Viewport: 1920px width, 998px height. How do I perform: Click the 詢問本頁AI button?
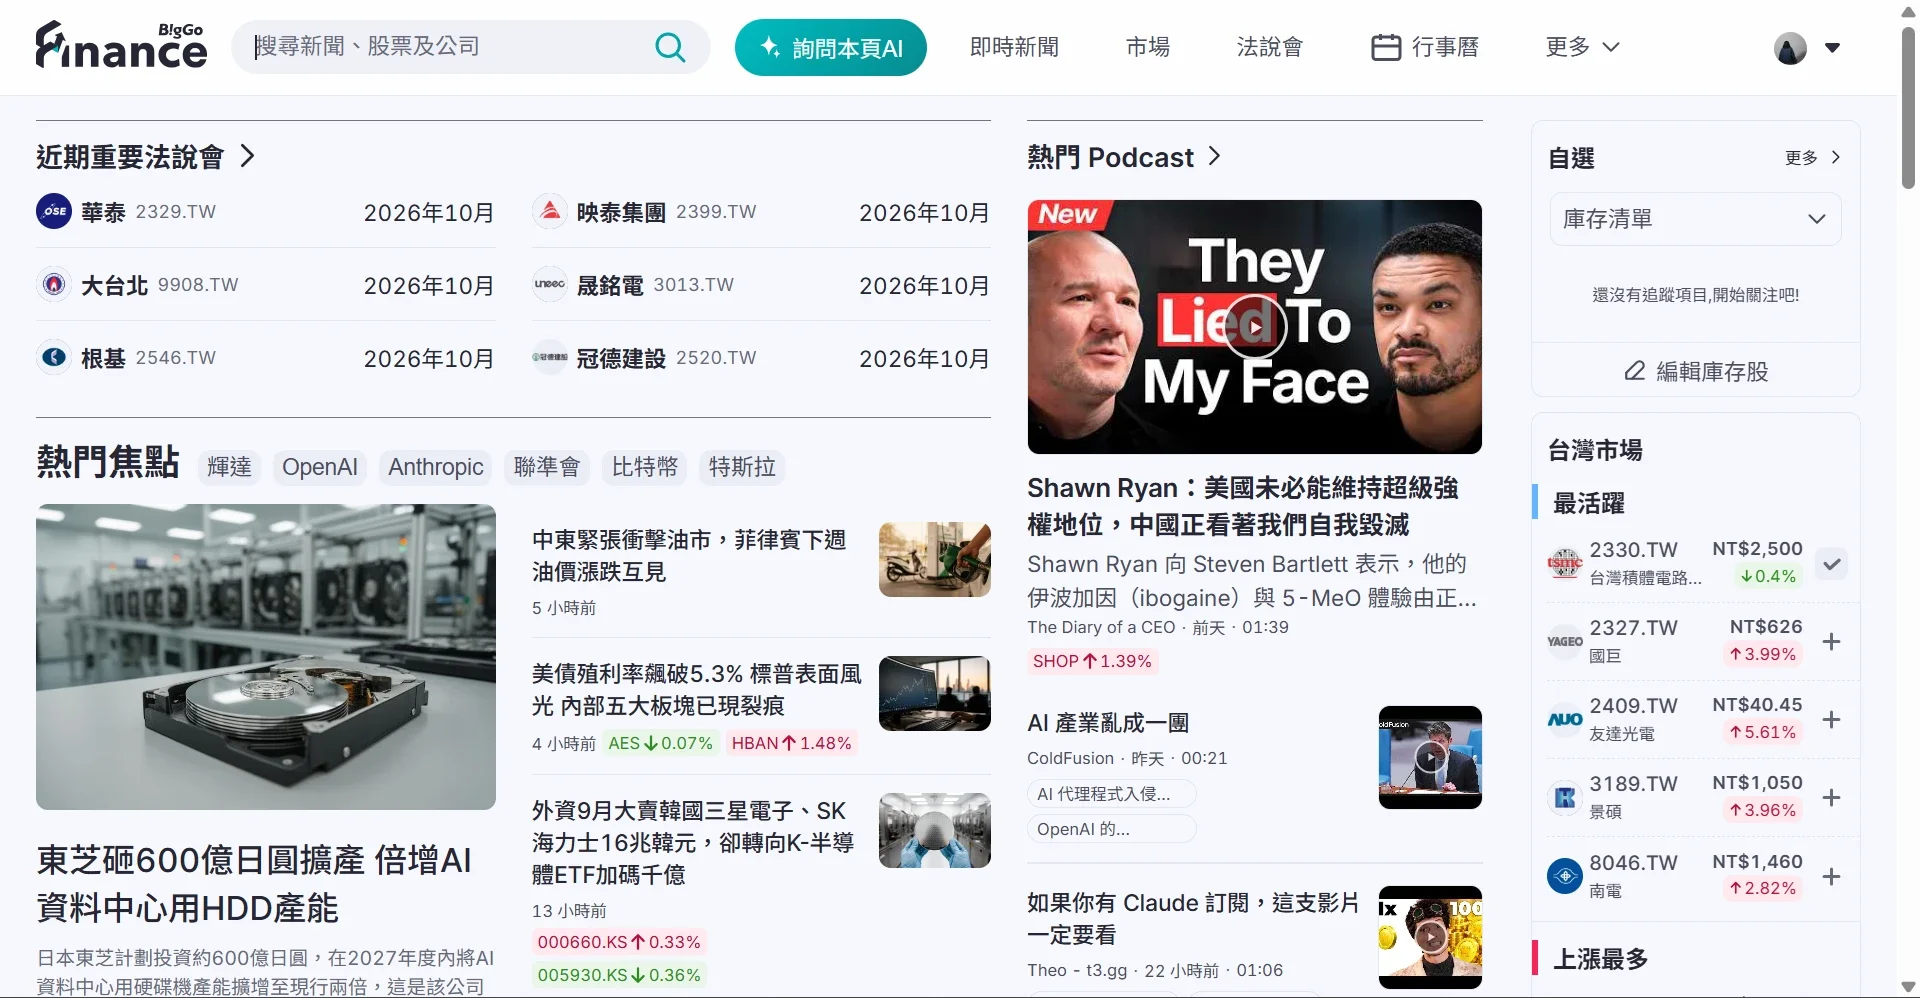[831, 47]
